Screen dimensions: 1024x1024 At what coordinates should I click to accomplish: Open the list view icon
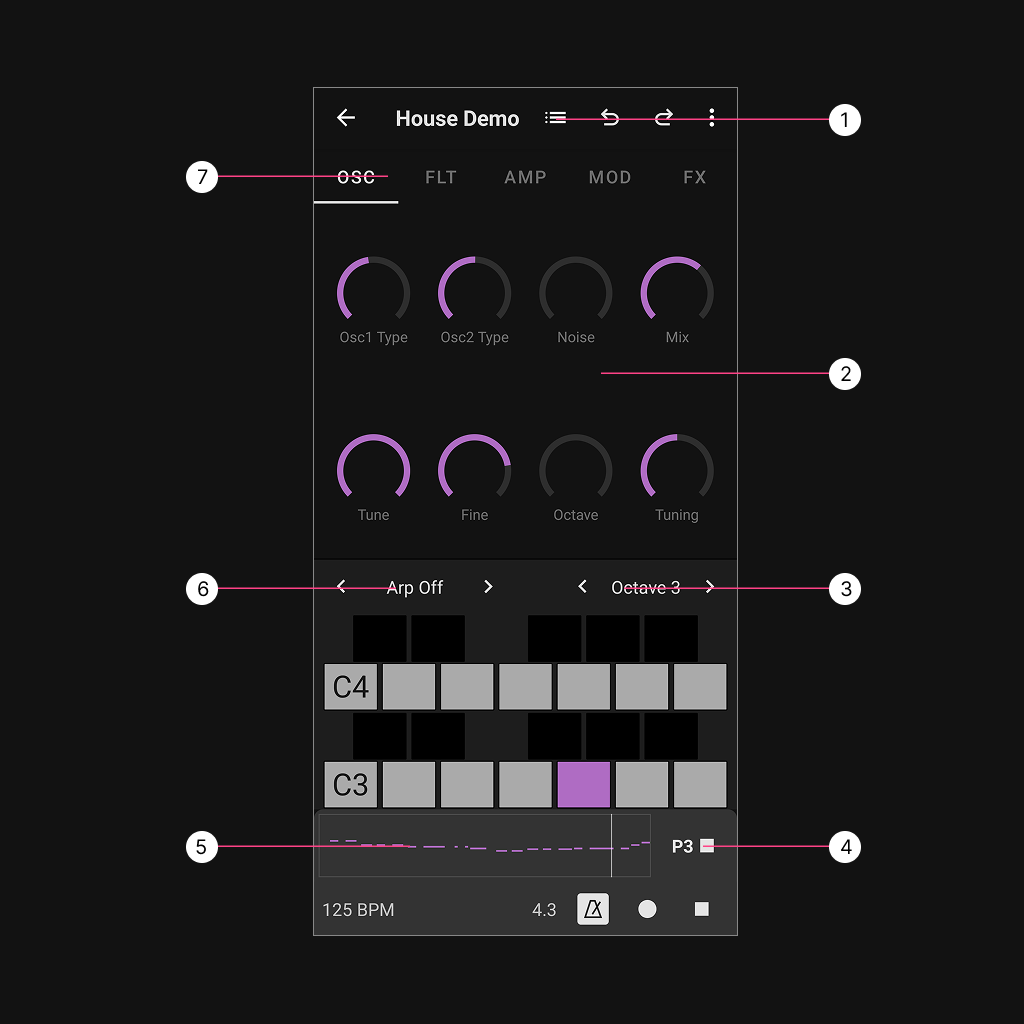555,118
